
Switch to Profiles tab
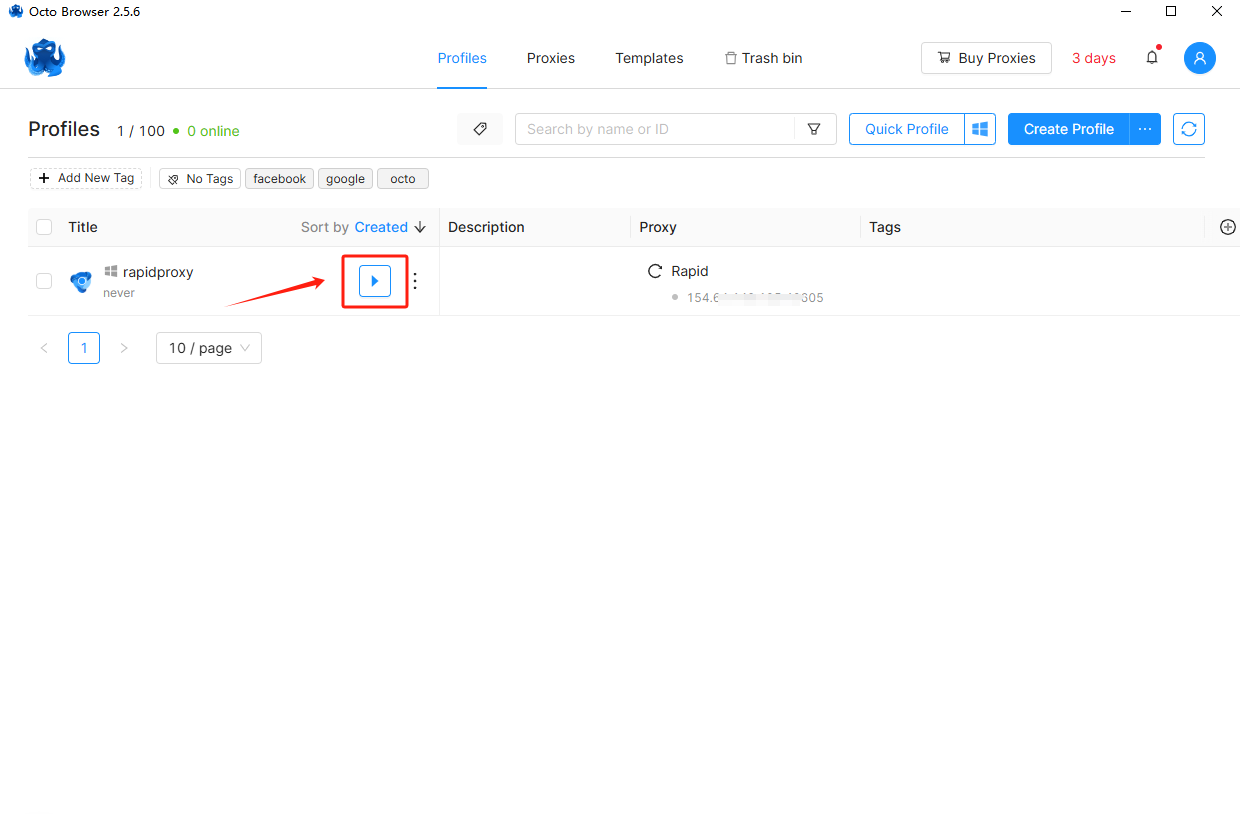click(x=462, y=58)
